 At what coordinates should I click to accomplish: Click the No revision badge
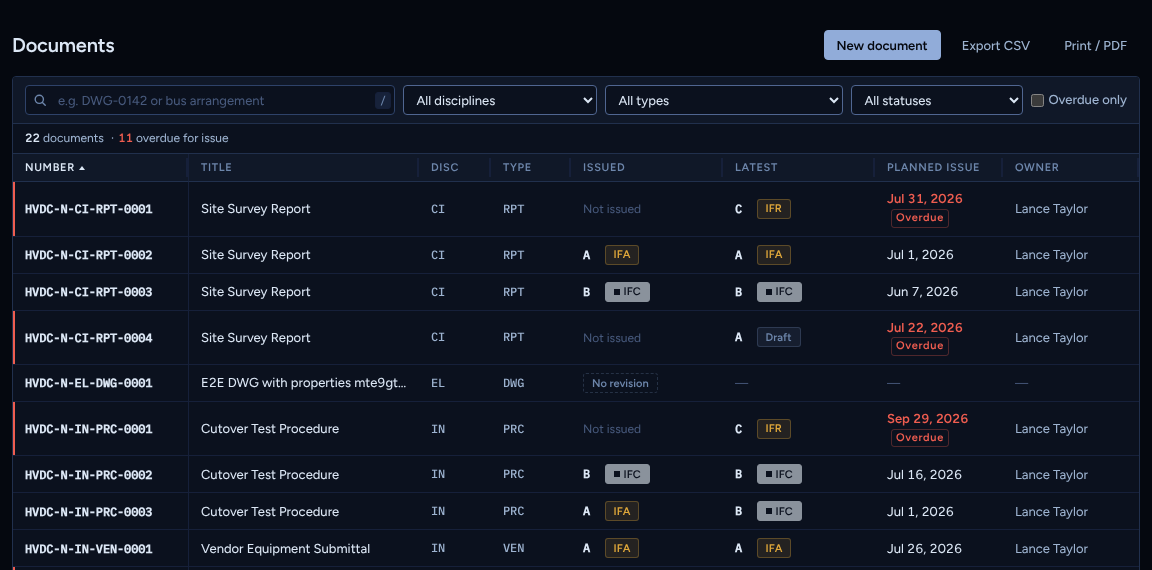[x=620, y=383]
